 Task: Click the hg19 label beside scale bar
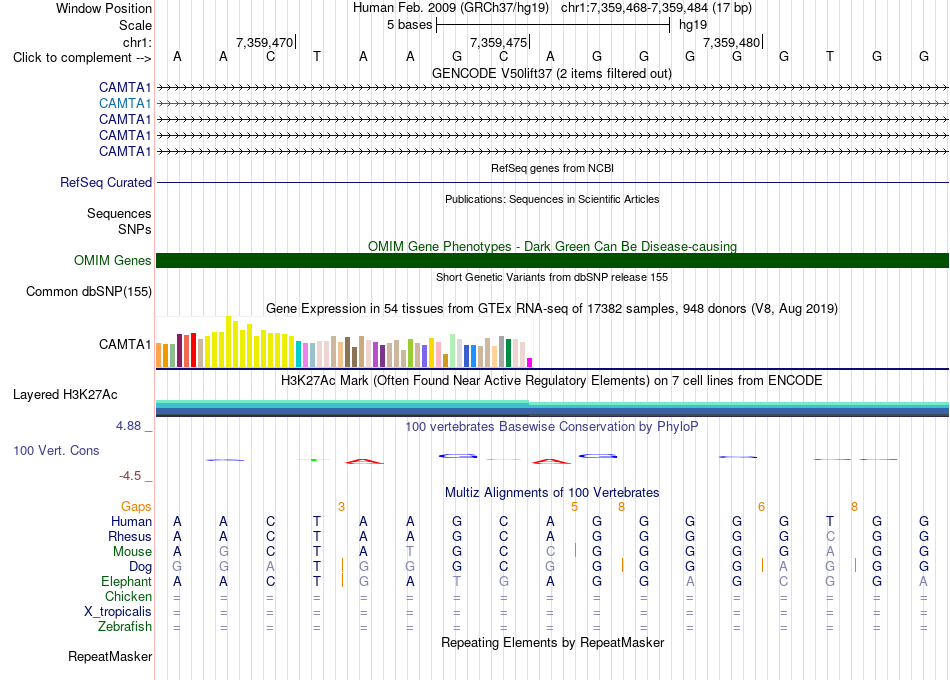[x=693, y=25]
